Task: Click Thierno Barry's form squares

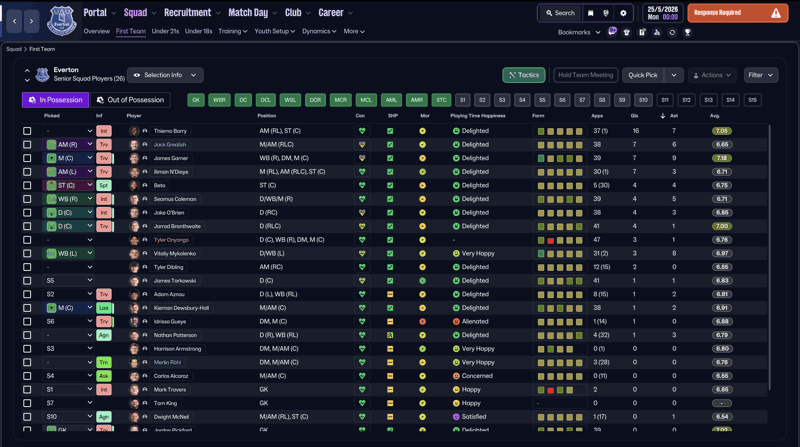Action: tap(560, 131)
